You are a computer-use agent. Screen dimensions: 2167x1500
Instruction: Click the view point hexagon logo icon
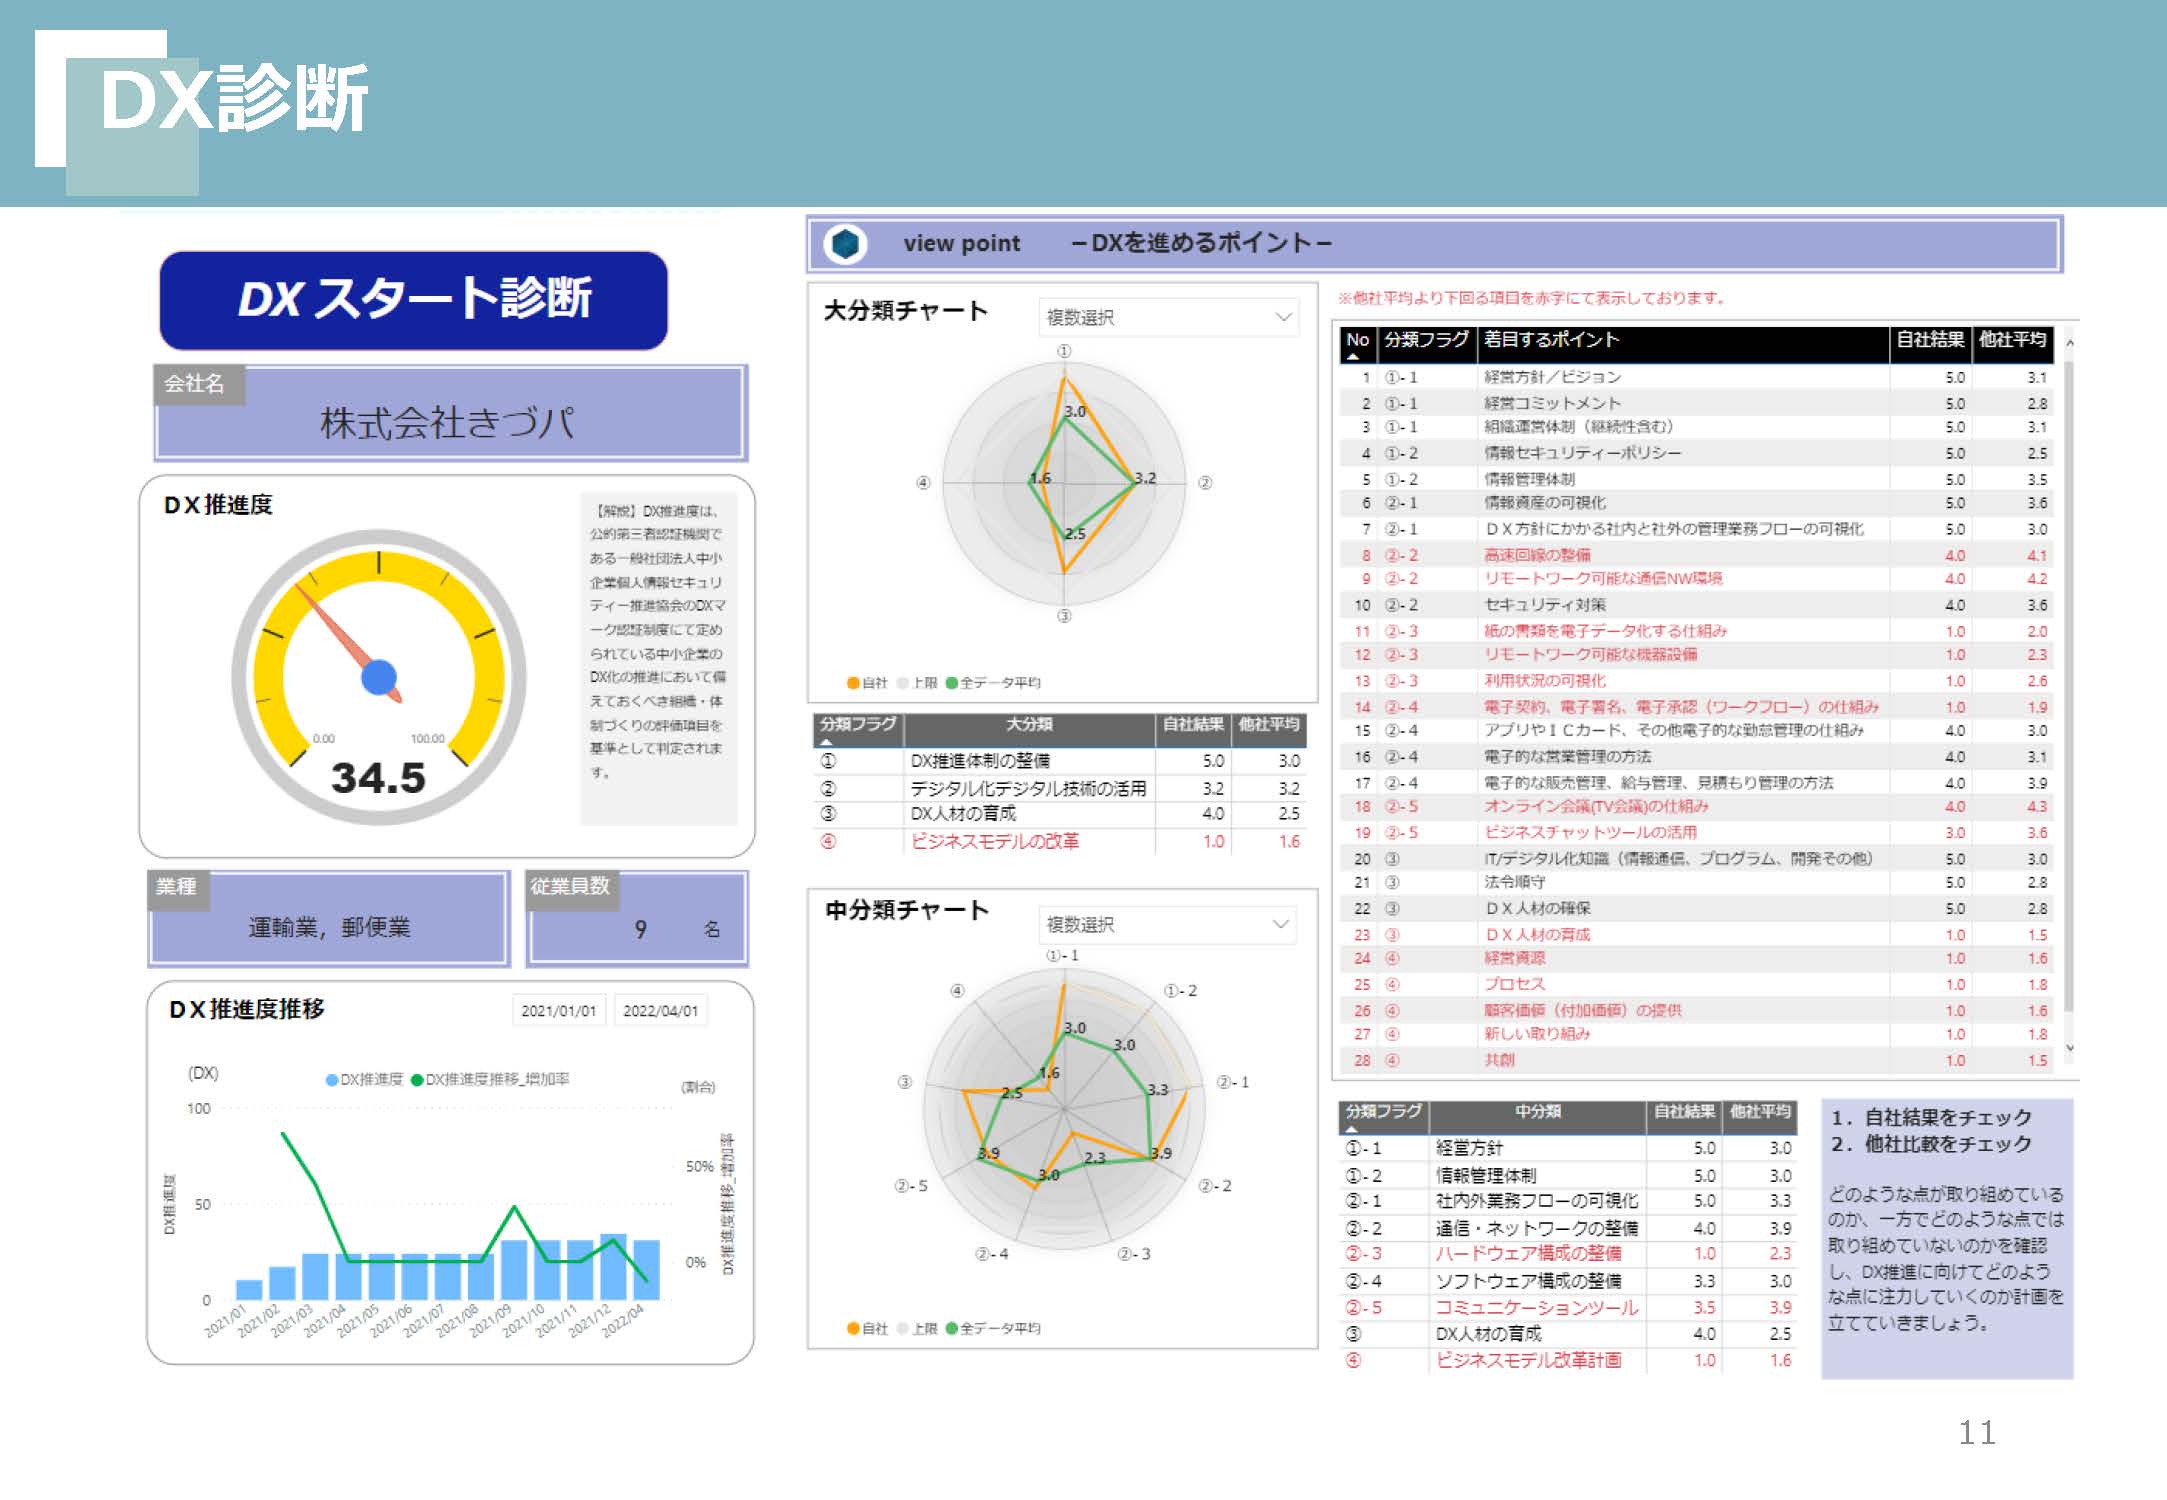click(x=845, y=243)
